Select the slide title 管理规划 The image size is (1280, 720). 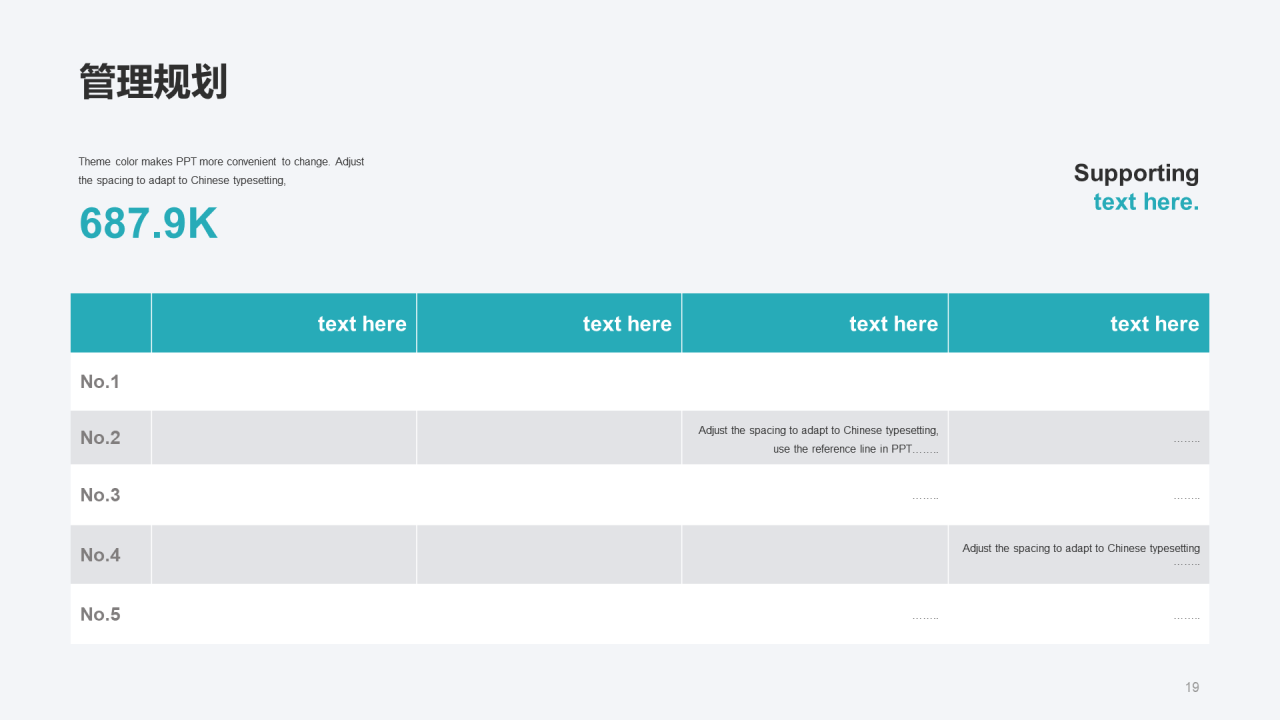(x=153, y=82)
